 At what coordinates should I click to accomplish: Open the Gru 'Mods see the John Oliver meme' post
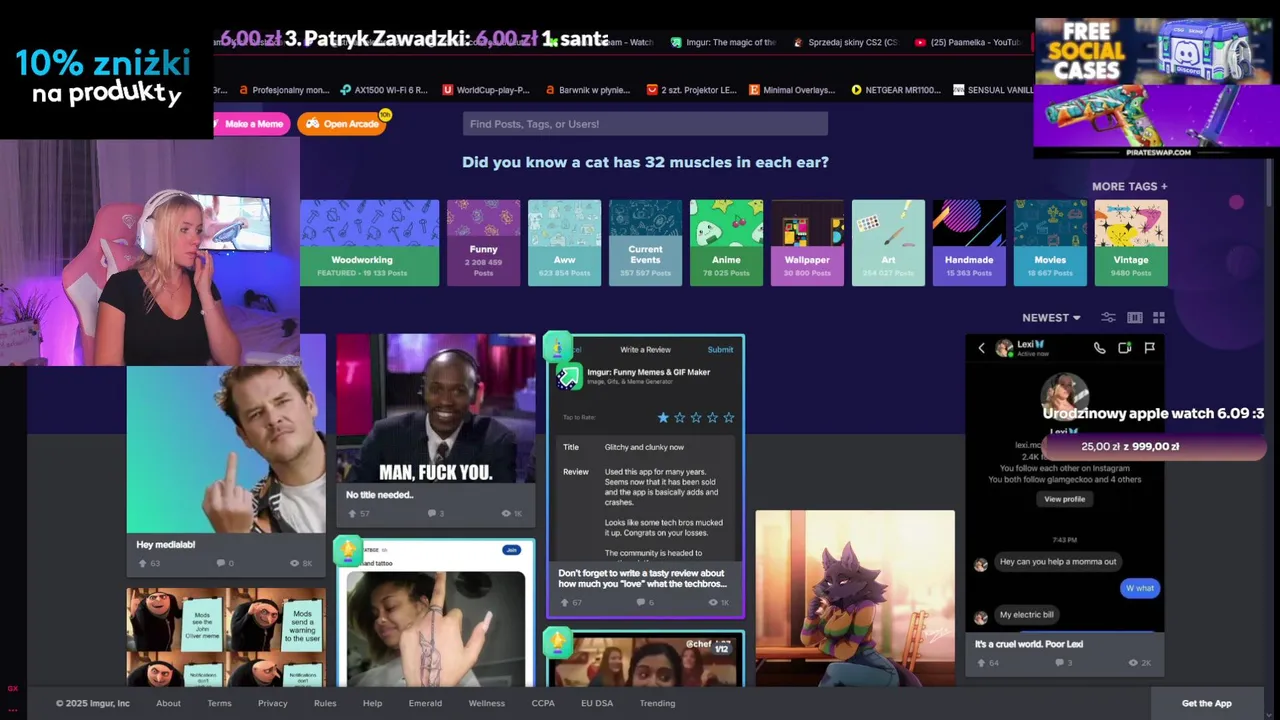tap(225, 636)
